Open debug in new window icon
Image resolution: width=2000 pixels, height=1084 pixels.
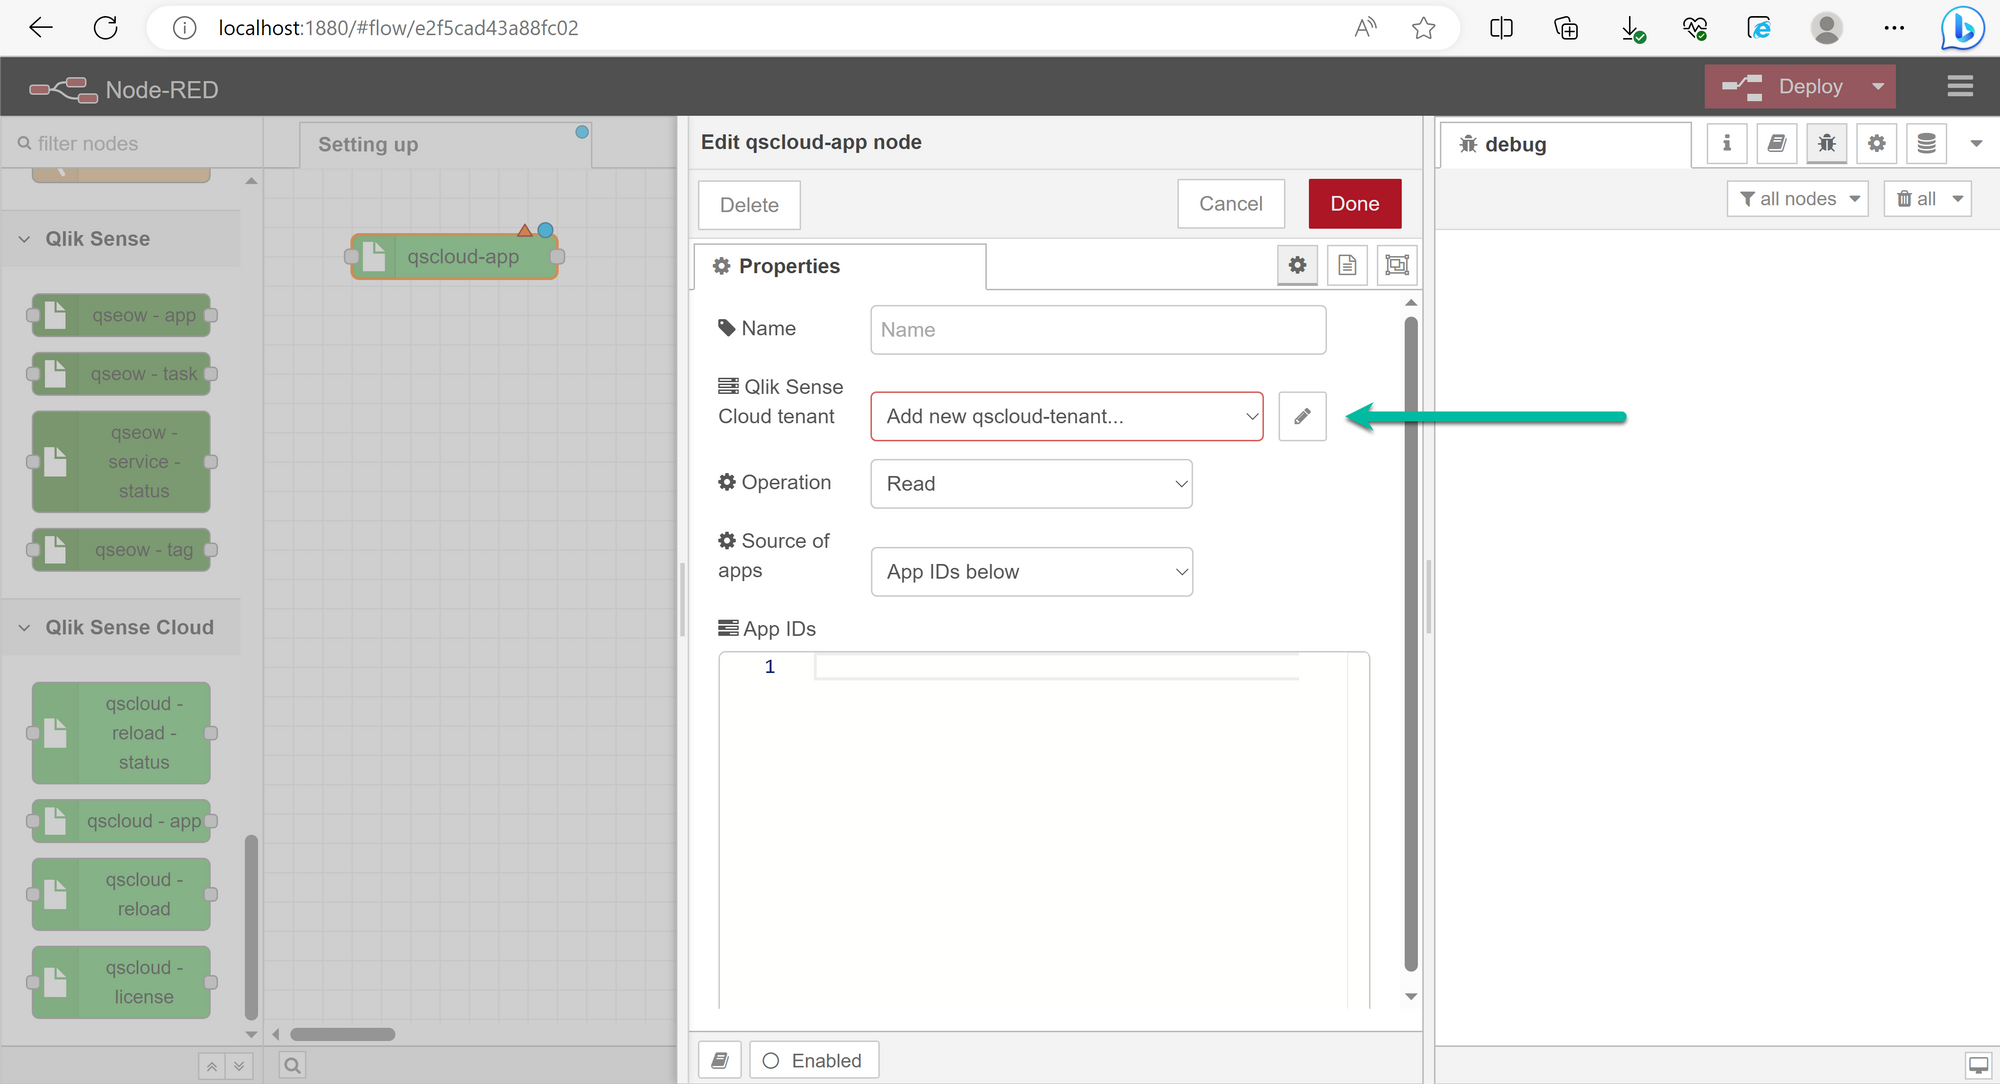point(1978,1065)
